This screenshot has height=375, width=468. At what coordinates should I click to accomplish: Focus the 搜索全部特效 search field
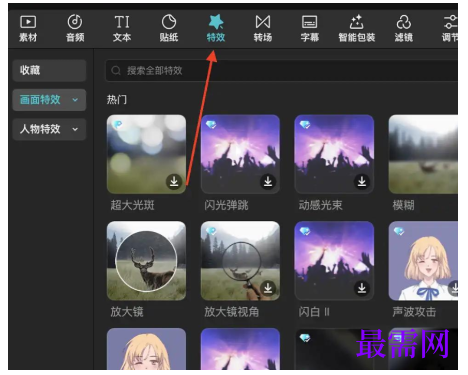(282, 71)
